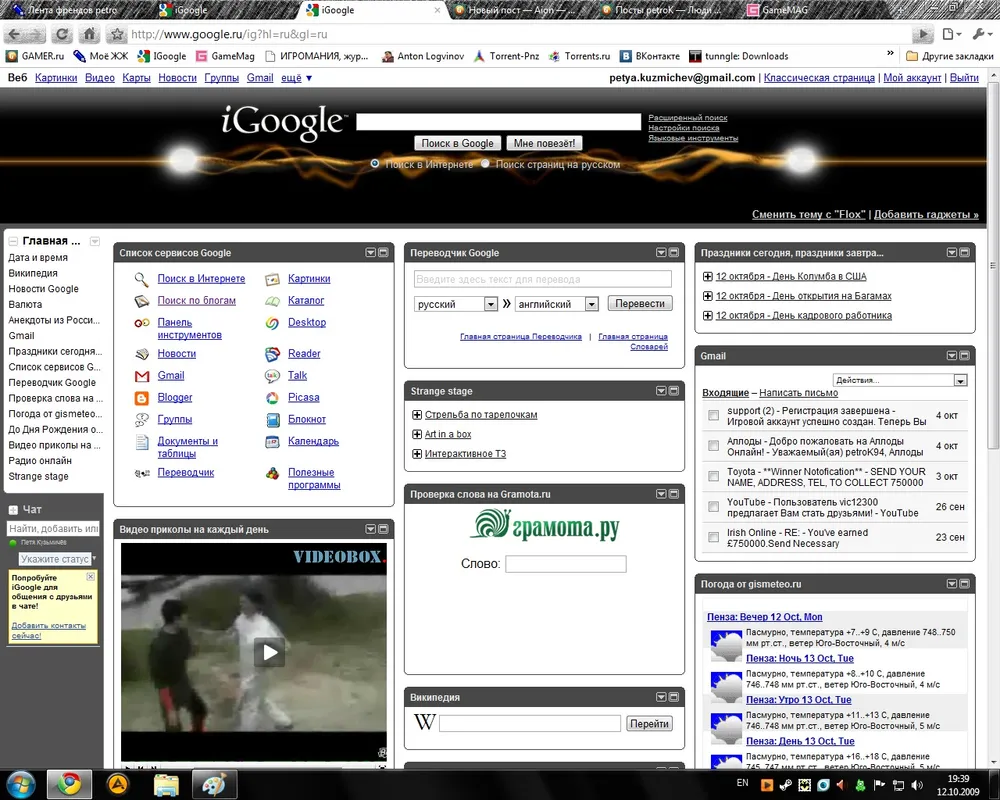Image resolution: width=1000 pixels, height=800 pixels.
Task: Focus the translator text input box
Action: 543,279
